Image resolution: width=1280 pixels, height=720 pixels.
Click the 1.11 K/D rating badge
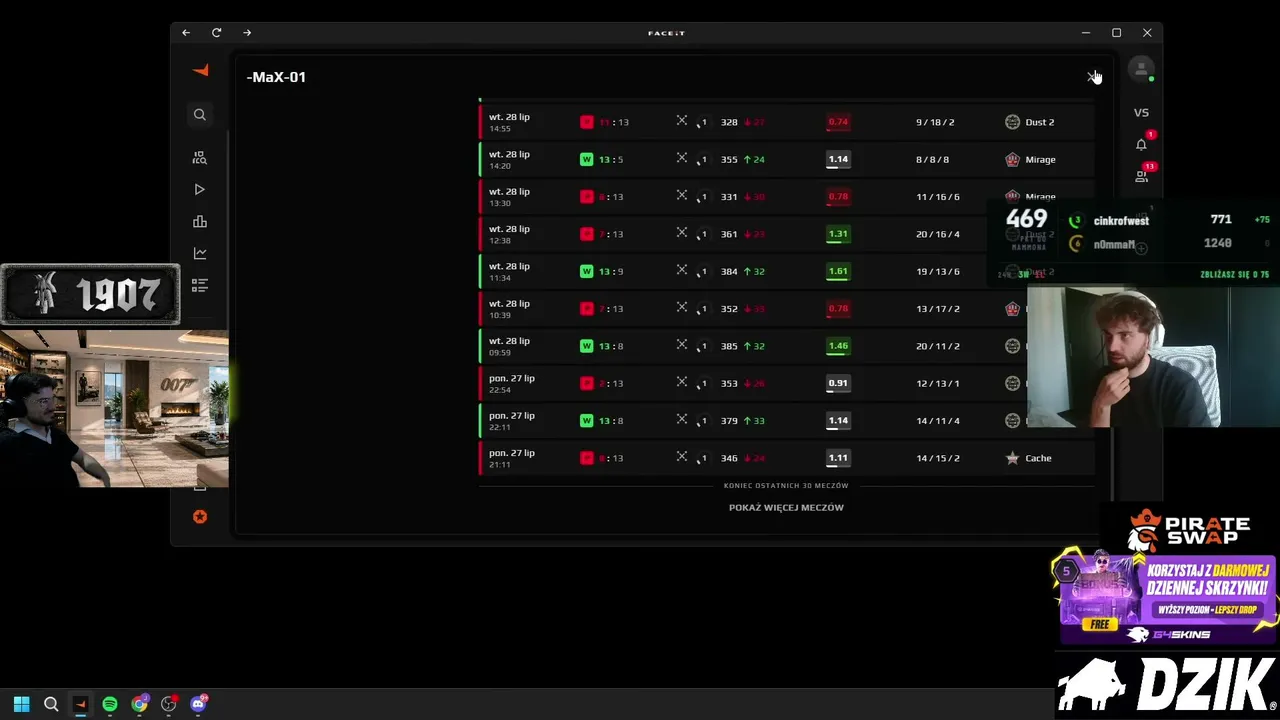838,458
